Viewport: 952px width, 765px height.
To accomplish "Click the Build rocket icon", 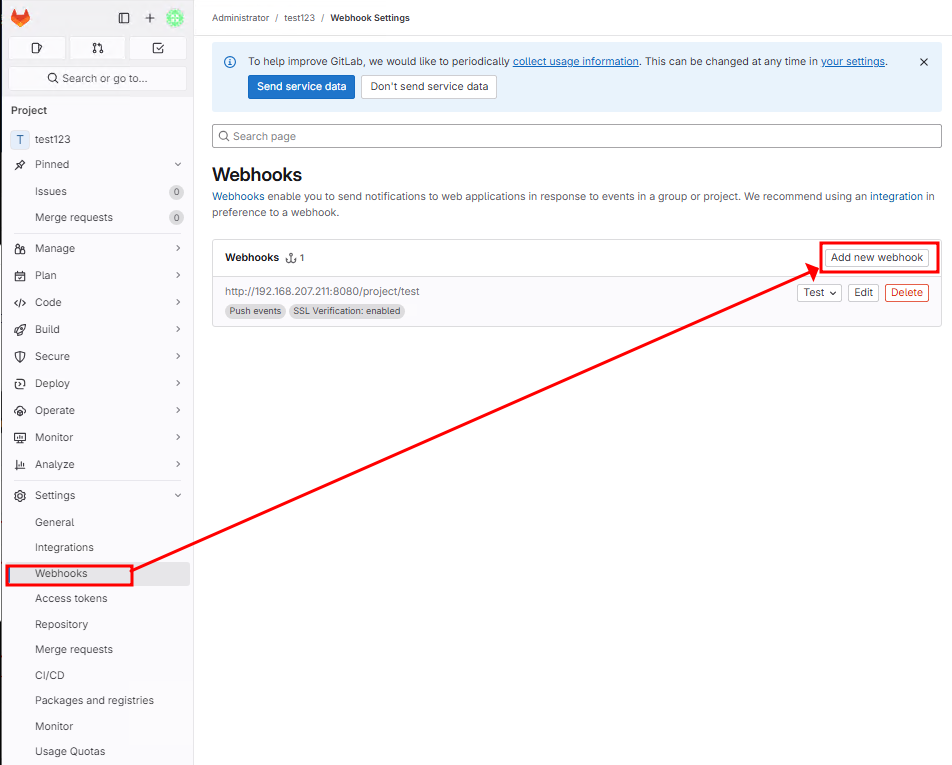I will tap(20, 330).
